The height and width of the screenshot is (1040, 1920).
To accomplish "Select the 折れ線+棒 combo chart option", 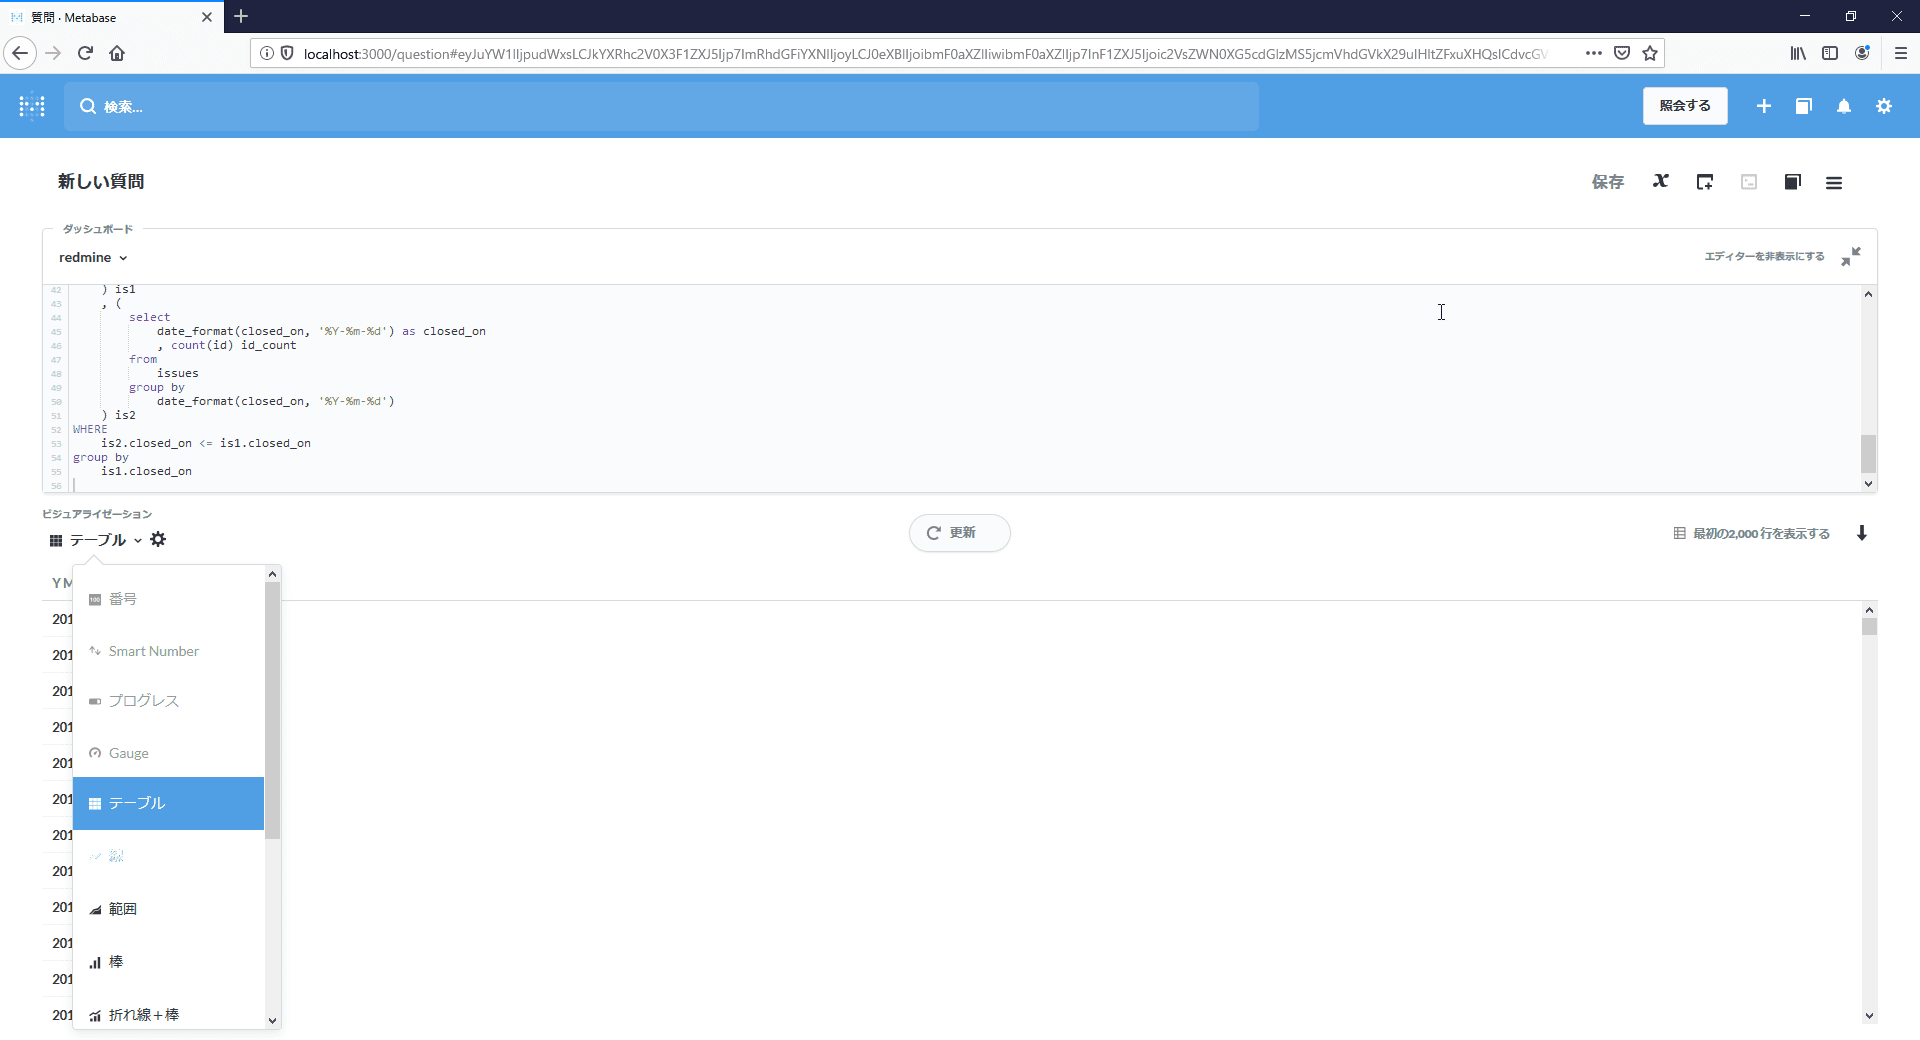I will coord(168,1015).
